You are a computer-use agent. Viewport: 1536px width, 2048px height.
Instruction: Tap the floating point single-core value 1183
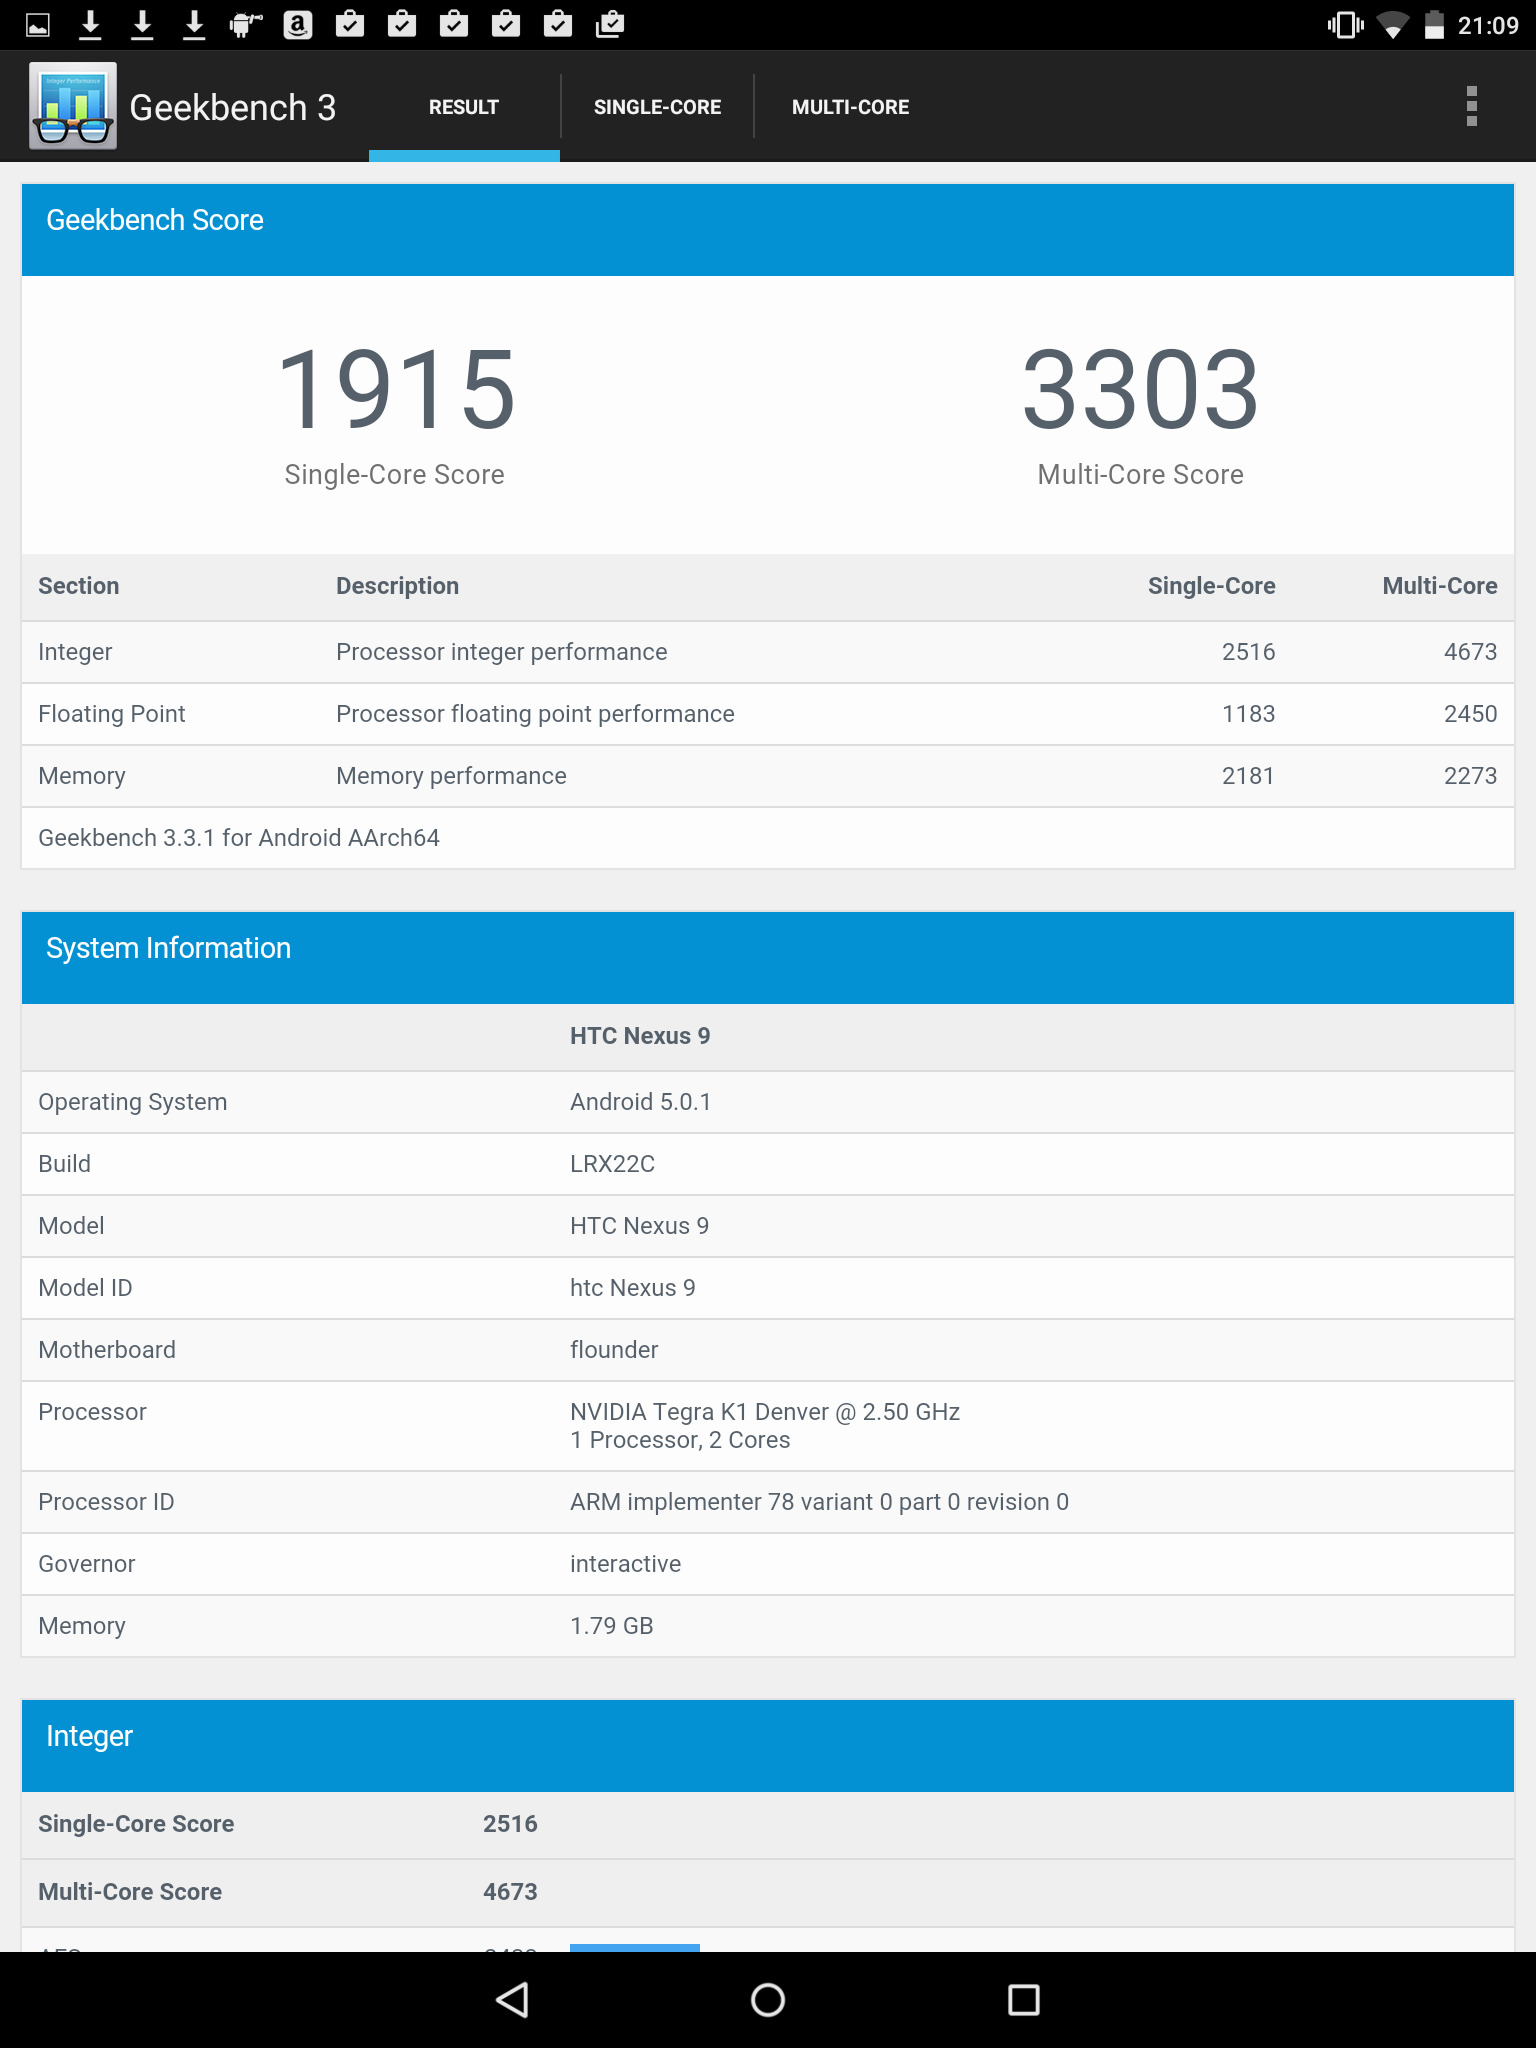(1248, 714)
